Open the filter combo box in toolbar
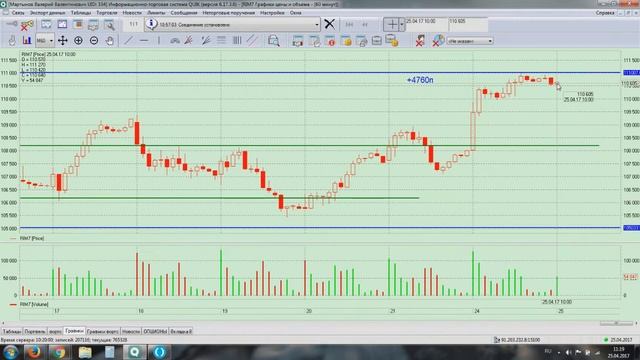 pos(470,41)
